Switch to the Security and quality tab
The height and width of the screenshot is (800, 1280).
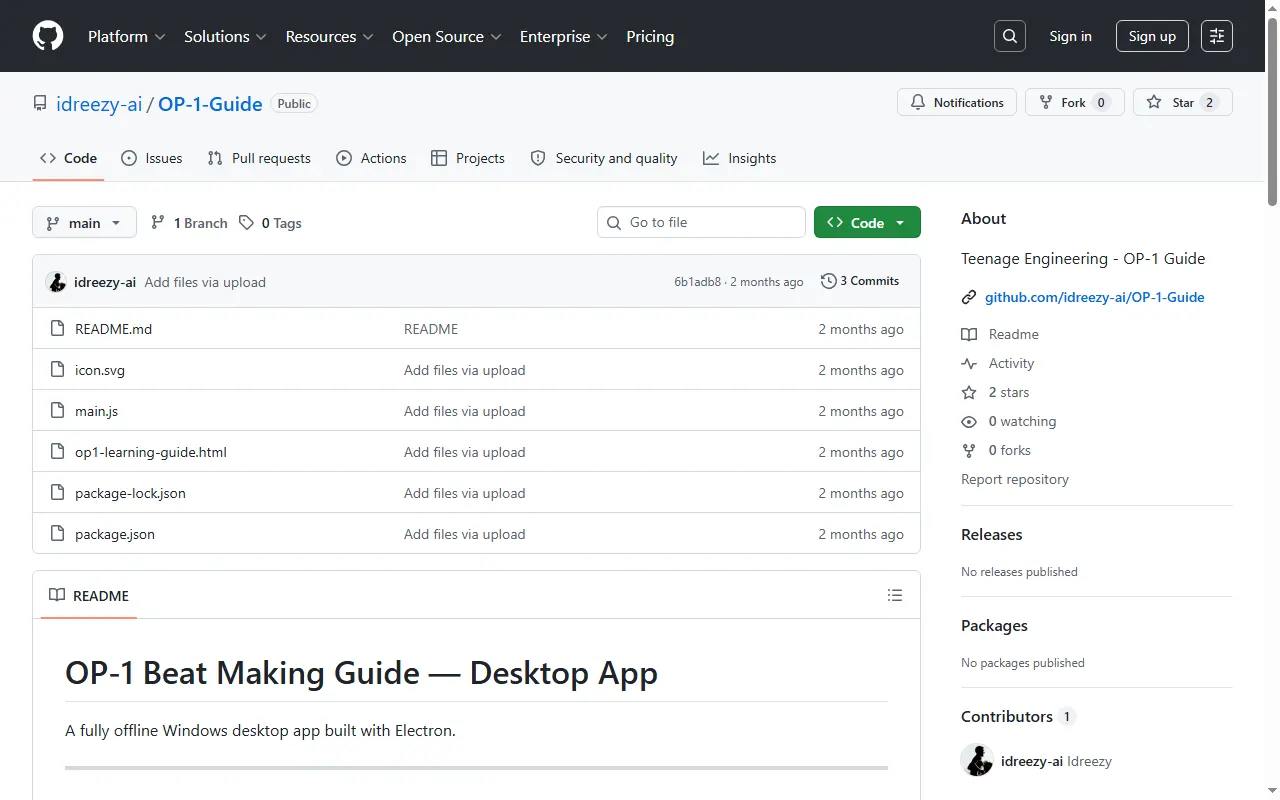(604, 158)
